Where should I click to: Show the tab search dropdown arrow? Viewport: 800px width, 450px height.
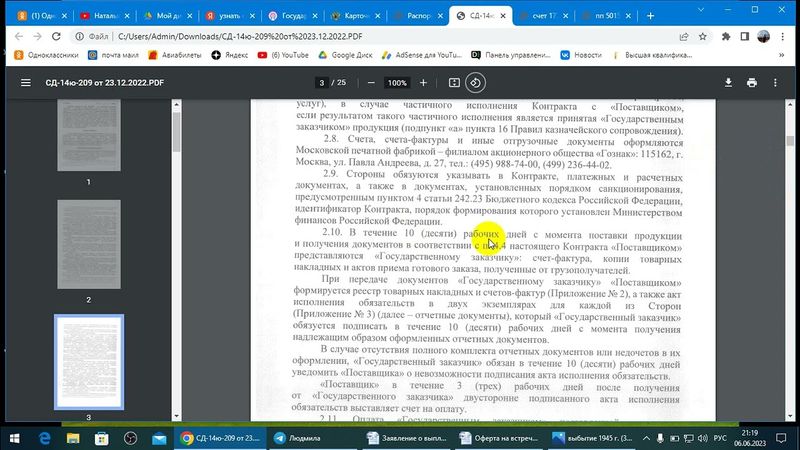(x=701, y=10)
